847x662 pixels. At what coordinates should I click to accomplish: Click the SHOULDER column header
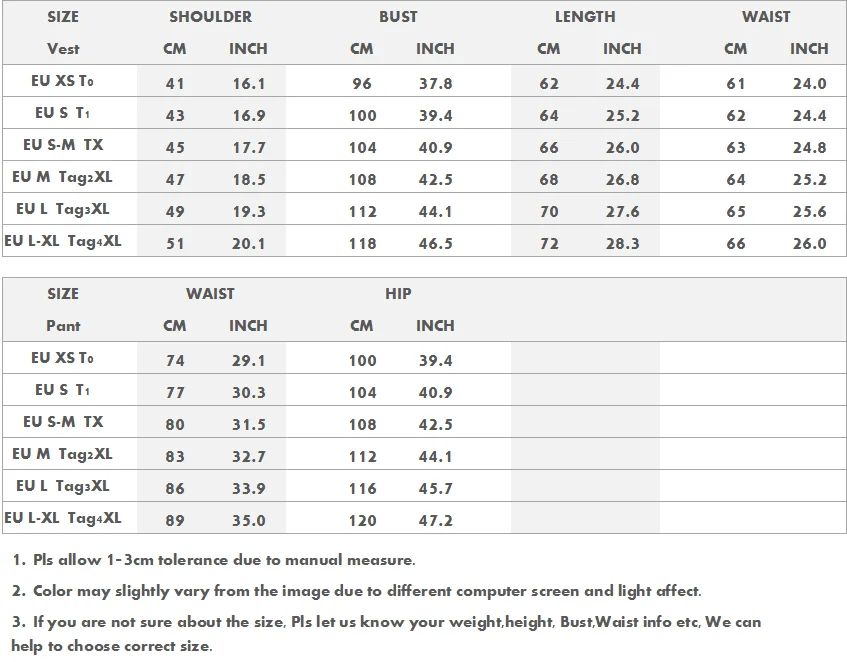coord(210,17)
